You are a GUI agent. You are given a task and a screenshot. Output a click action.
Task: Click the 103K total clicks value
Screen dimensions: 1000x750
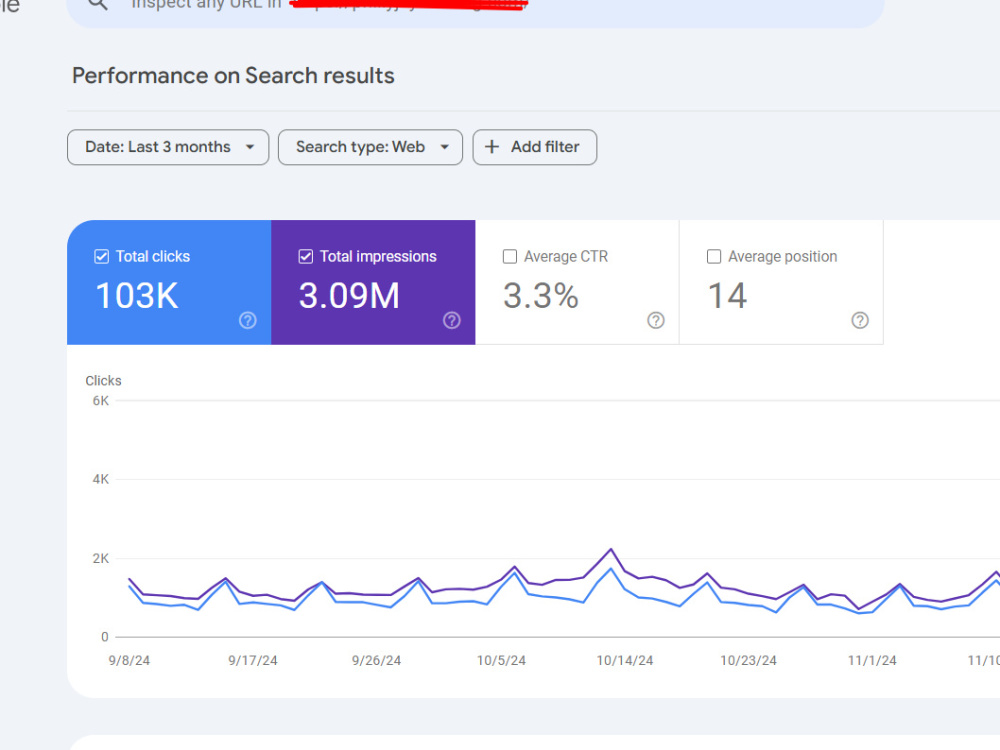(x=136, y=296)
